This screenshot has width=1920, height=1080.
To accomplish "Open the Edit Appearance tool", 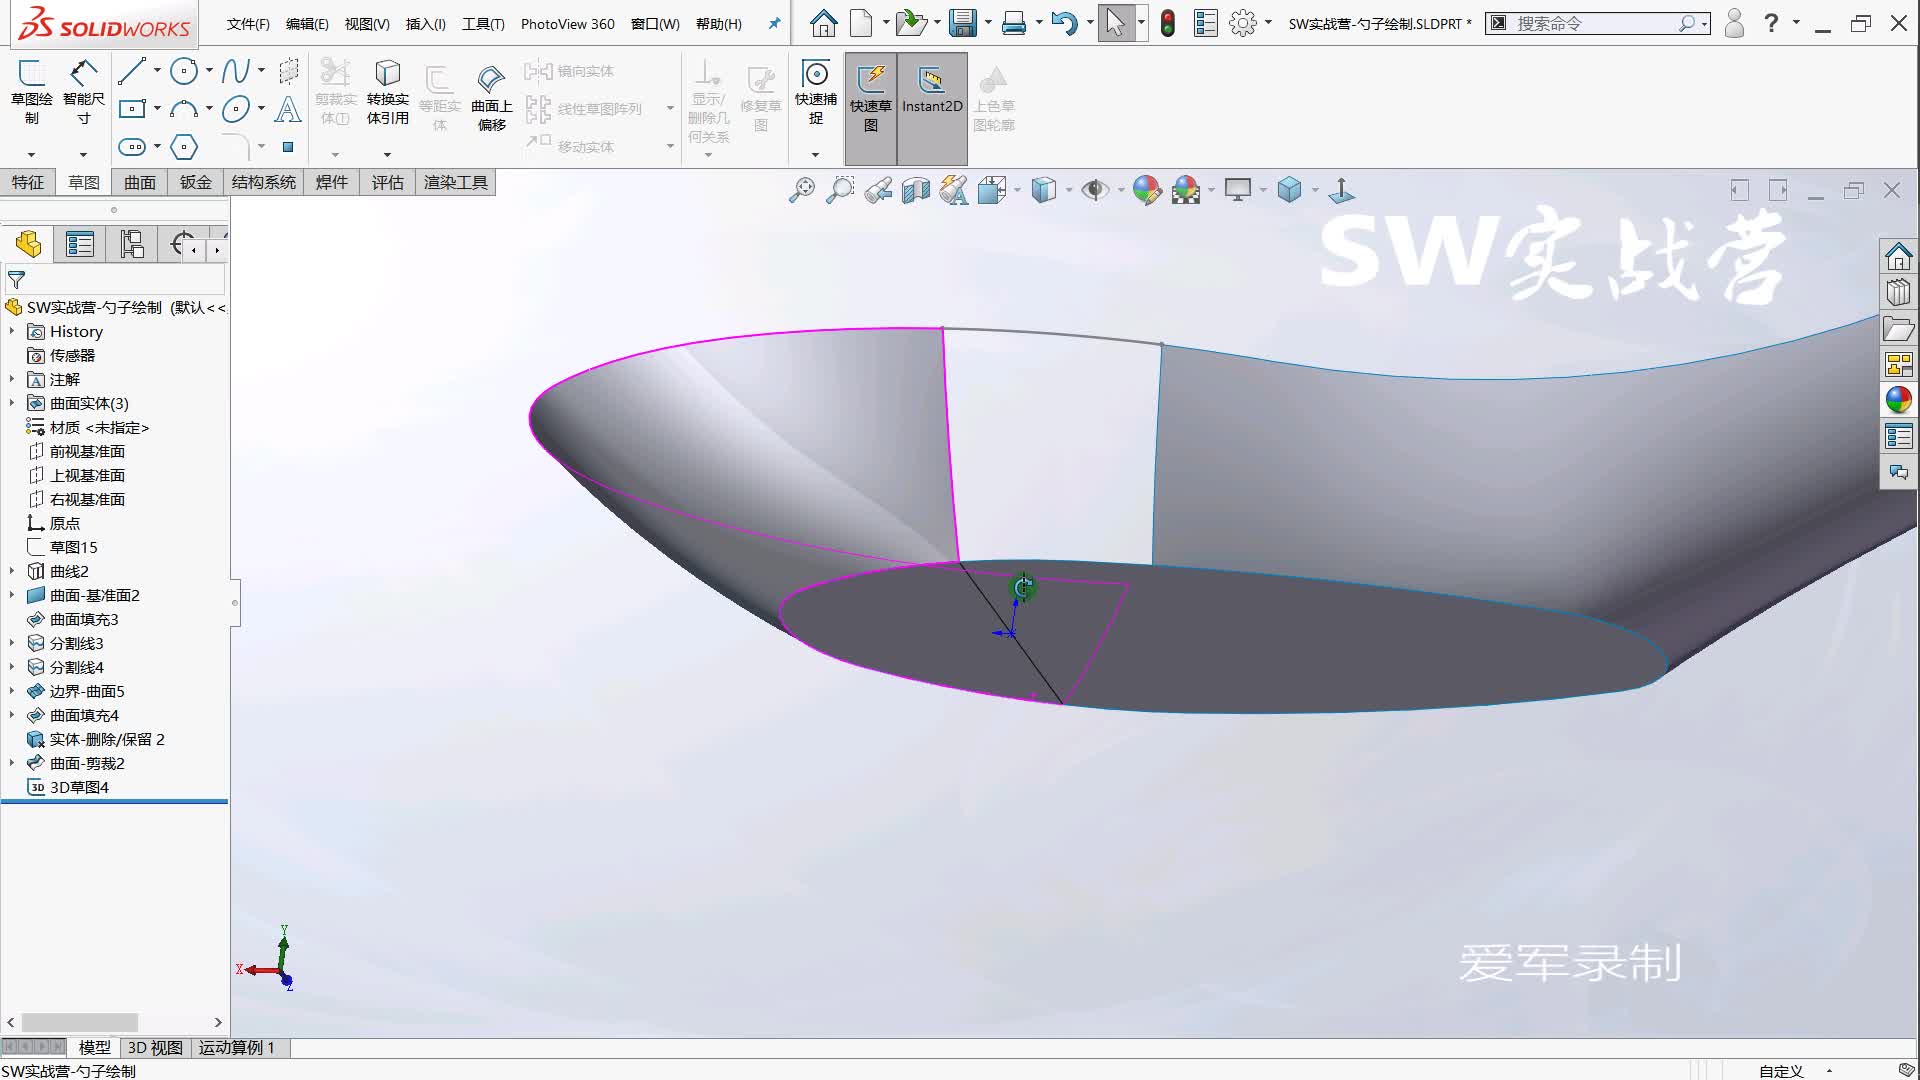I will click(1146, 190).
